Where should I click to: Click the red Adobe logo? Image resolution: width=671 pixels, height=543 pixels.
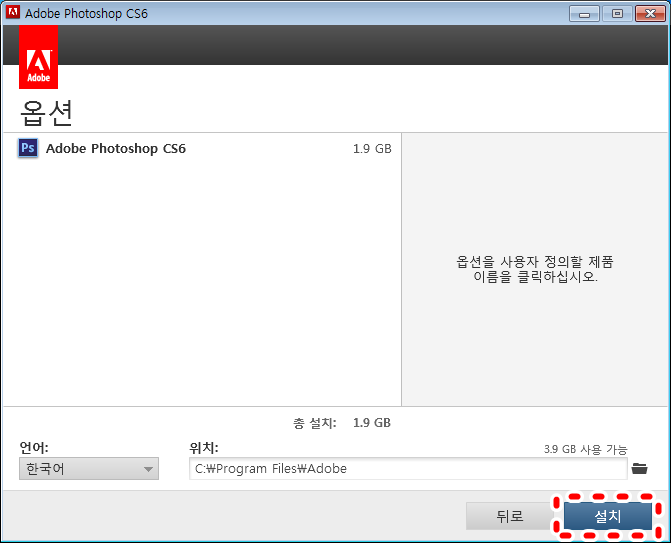coord(39,57)
